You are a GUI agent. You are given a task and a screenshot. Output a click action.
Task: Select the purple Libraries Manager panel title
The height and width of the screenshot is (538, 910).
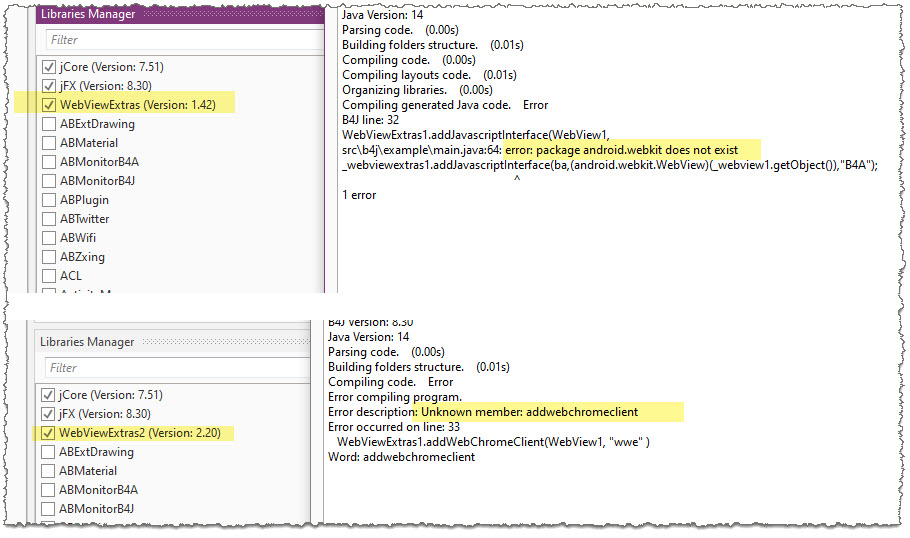(x=88, y=14)
